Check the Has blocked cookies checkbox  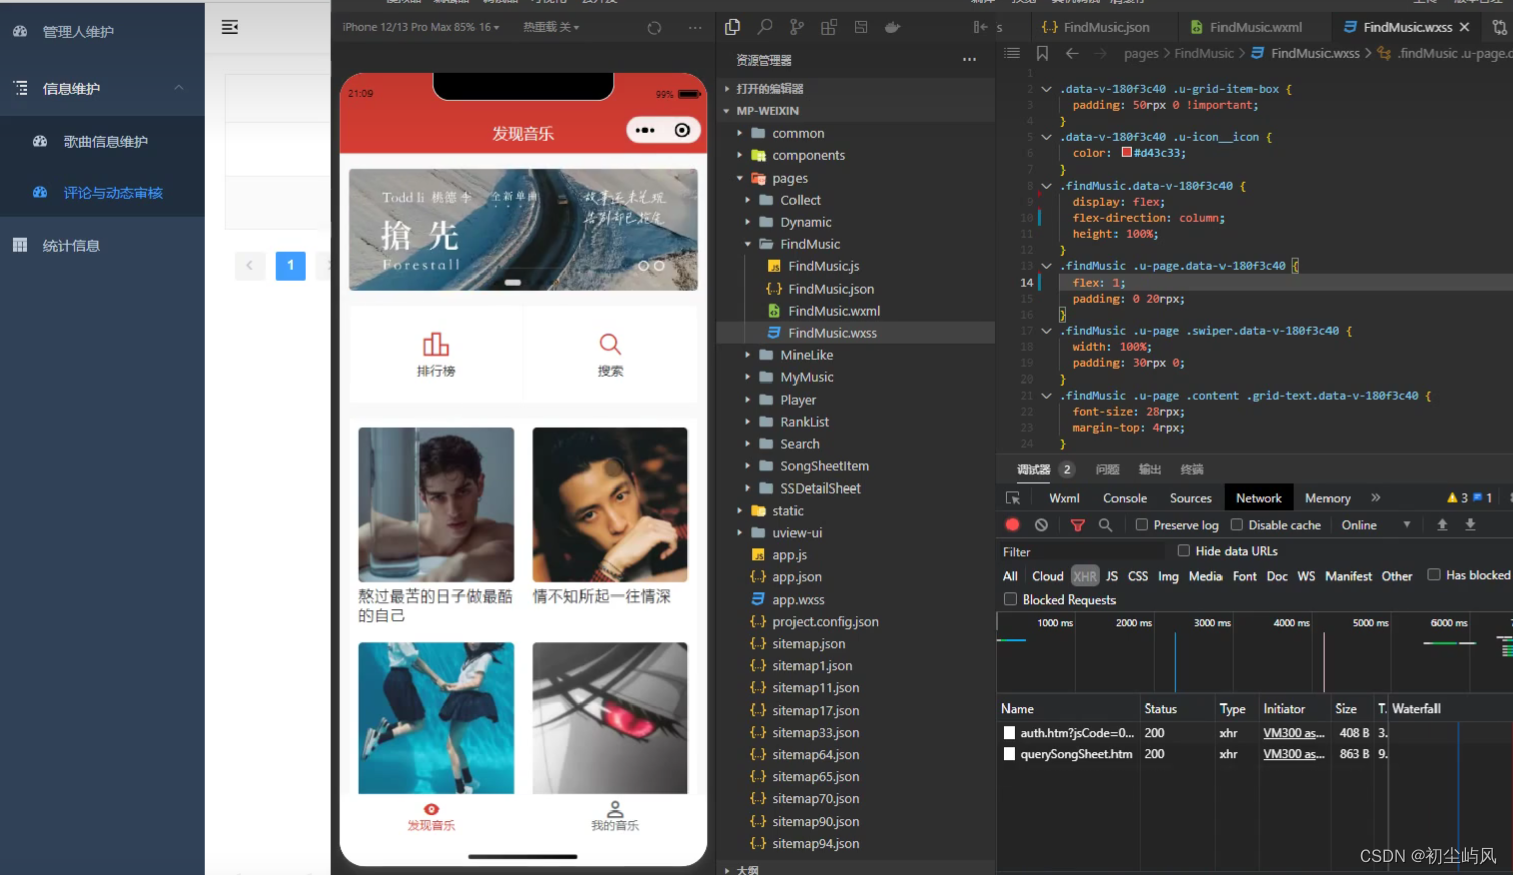pyautogui.click(x=1434, y=574)
